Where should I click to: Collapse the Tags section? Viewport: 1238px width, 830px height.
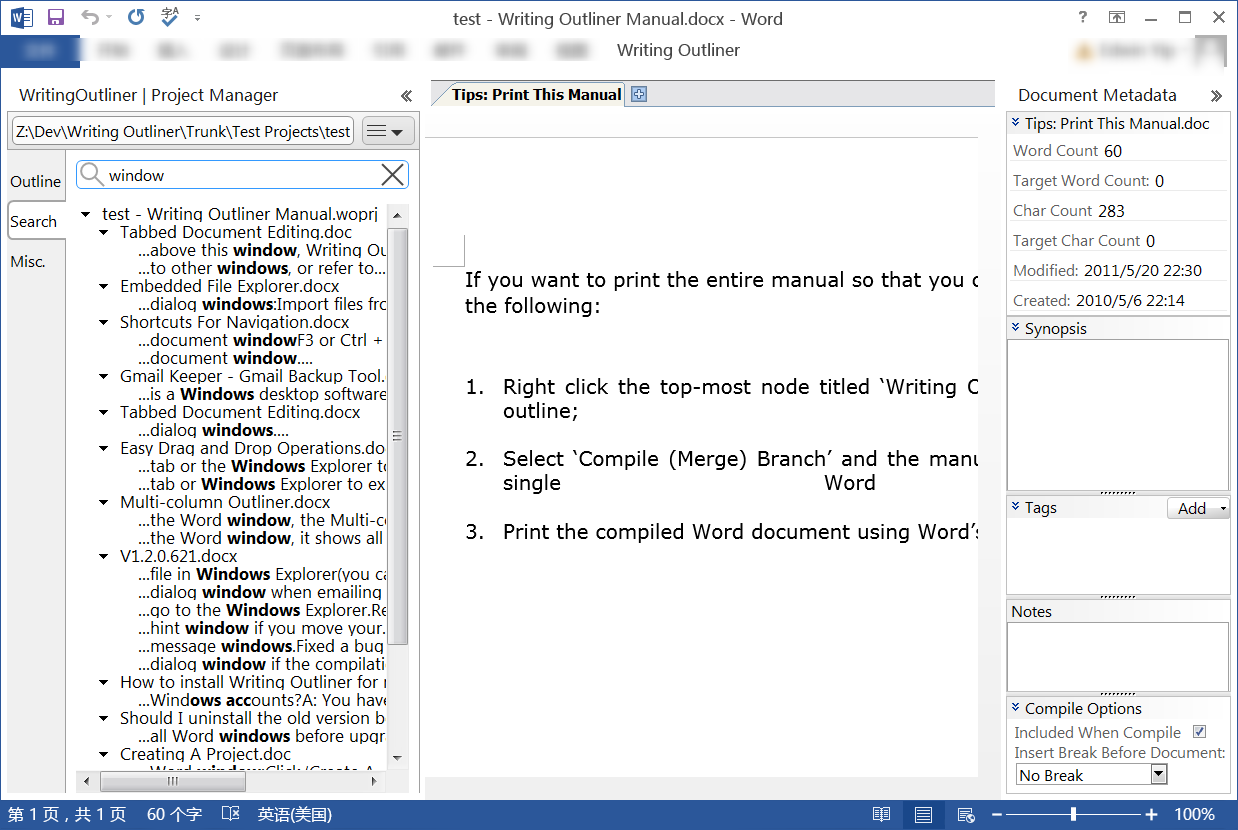[1015, 507]
